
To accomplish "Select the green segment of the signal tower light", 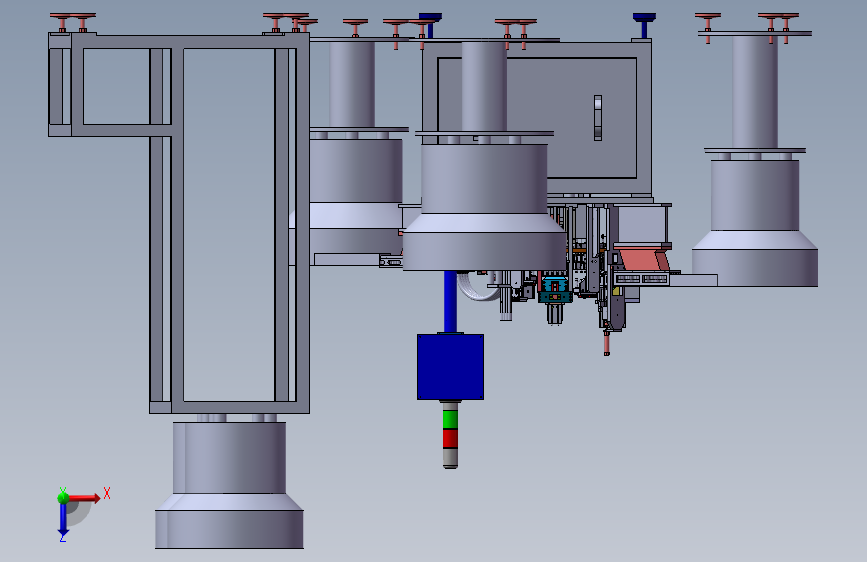I will 451,419.
